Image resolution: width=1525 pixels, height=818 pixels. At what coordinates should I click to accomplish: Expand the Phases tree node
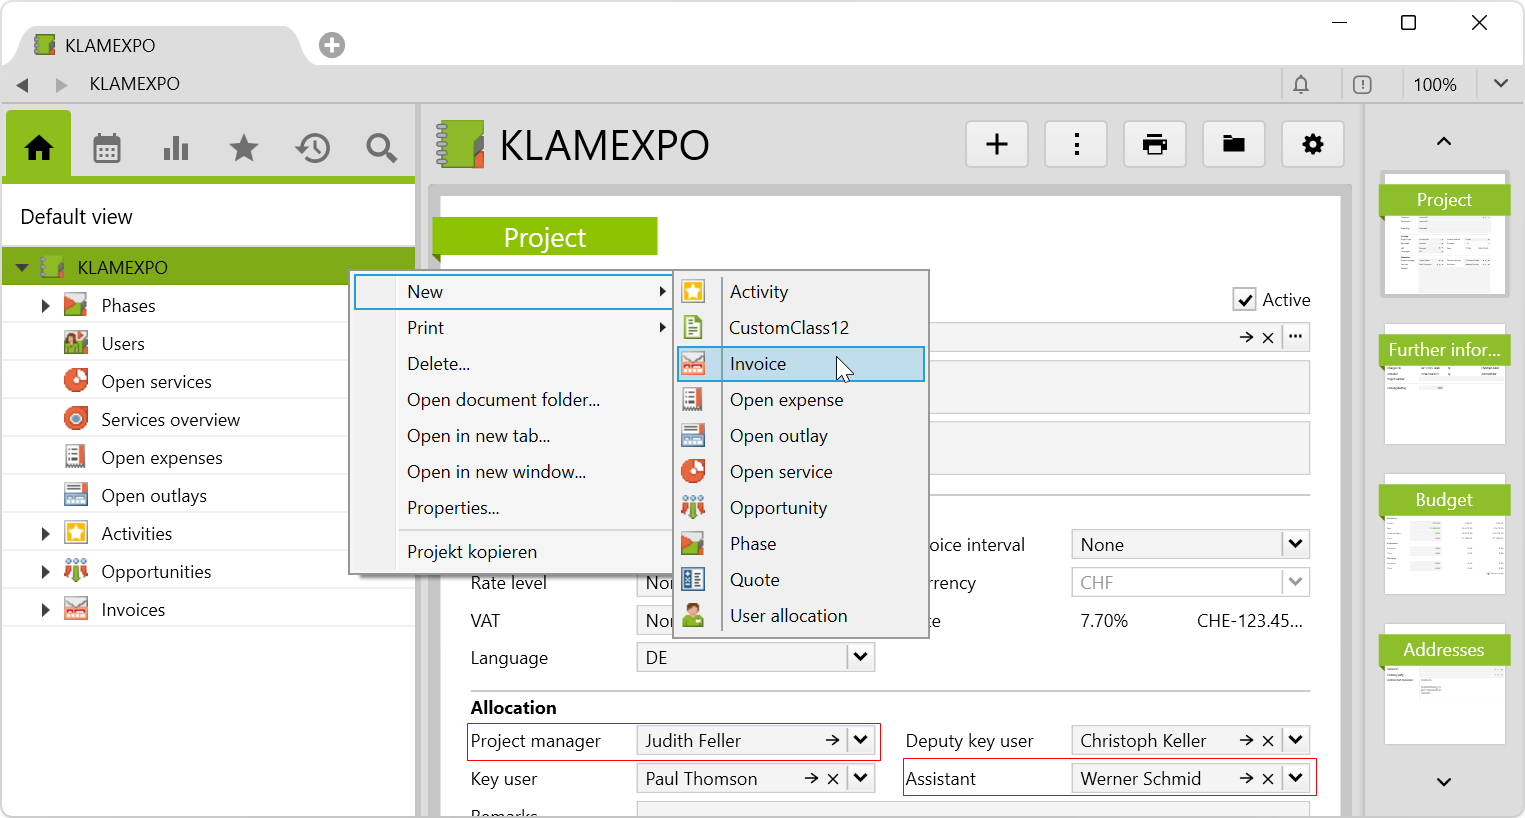[45, 306]
